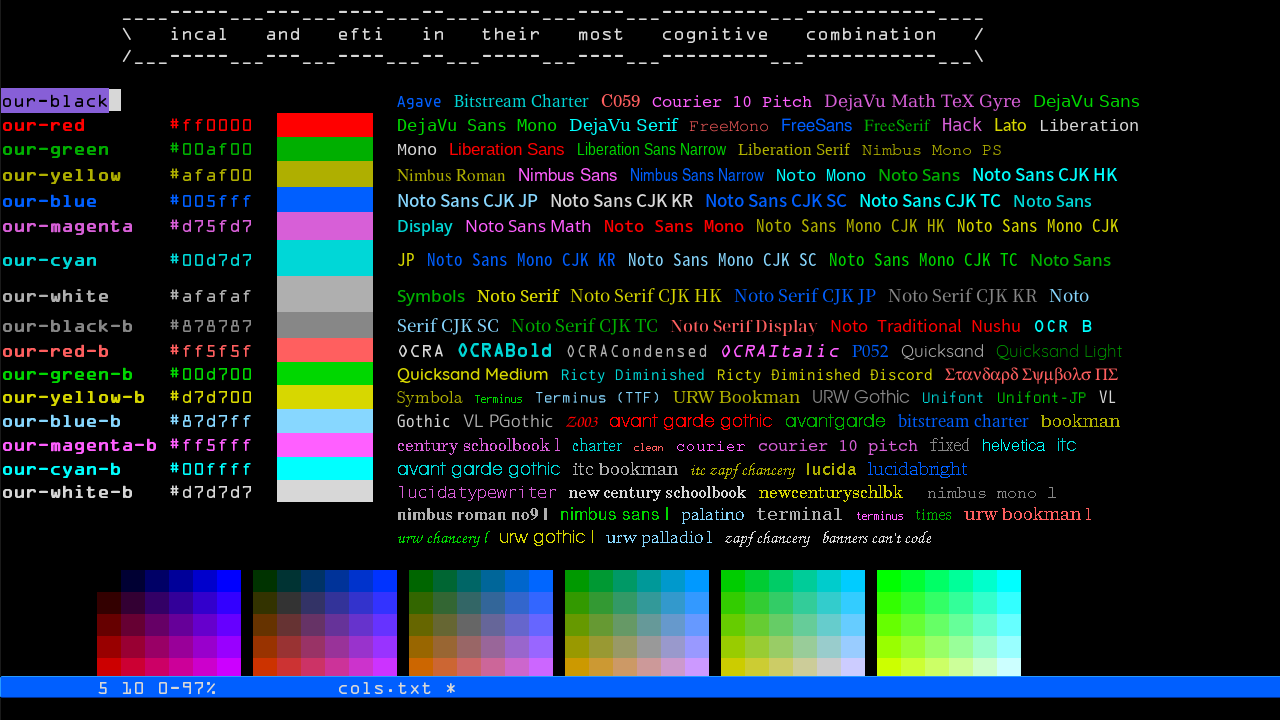Click the 'our-blue-b' label
Viewport: 1280px width, 720px height.
point(61,421)
